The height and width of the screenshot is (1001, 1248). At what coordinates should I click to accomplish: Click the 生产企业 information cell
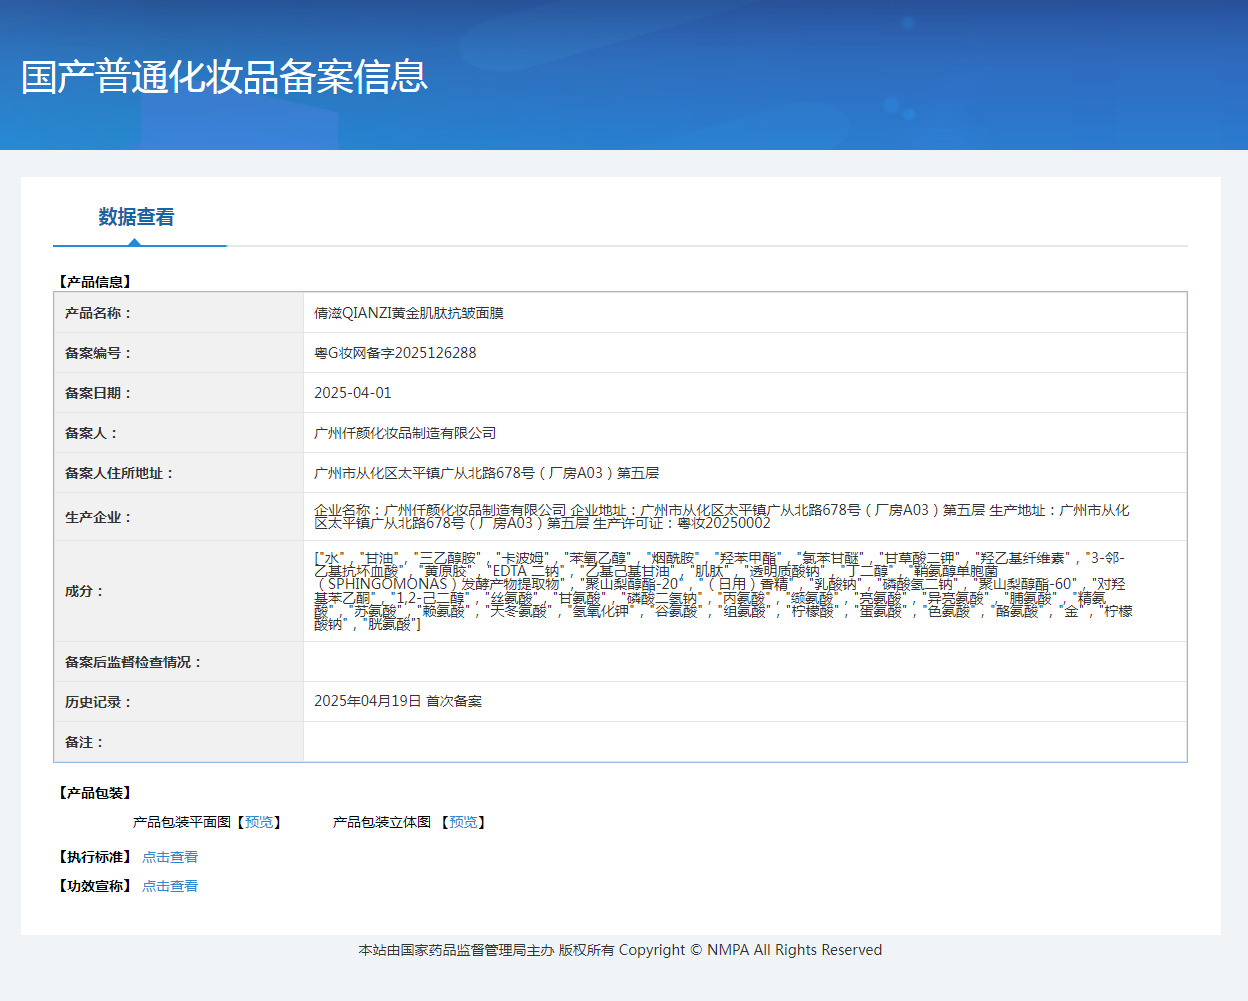(x=745, y=517)
